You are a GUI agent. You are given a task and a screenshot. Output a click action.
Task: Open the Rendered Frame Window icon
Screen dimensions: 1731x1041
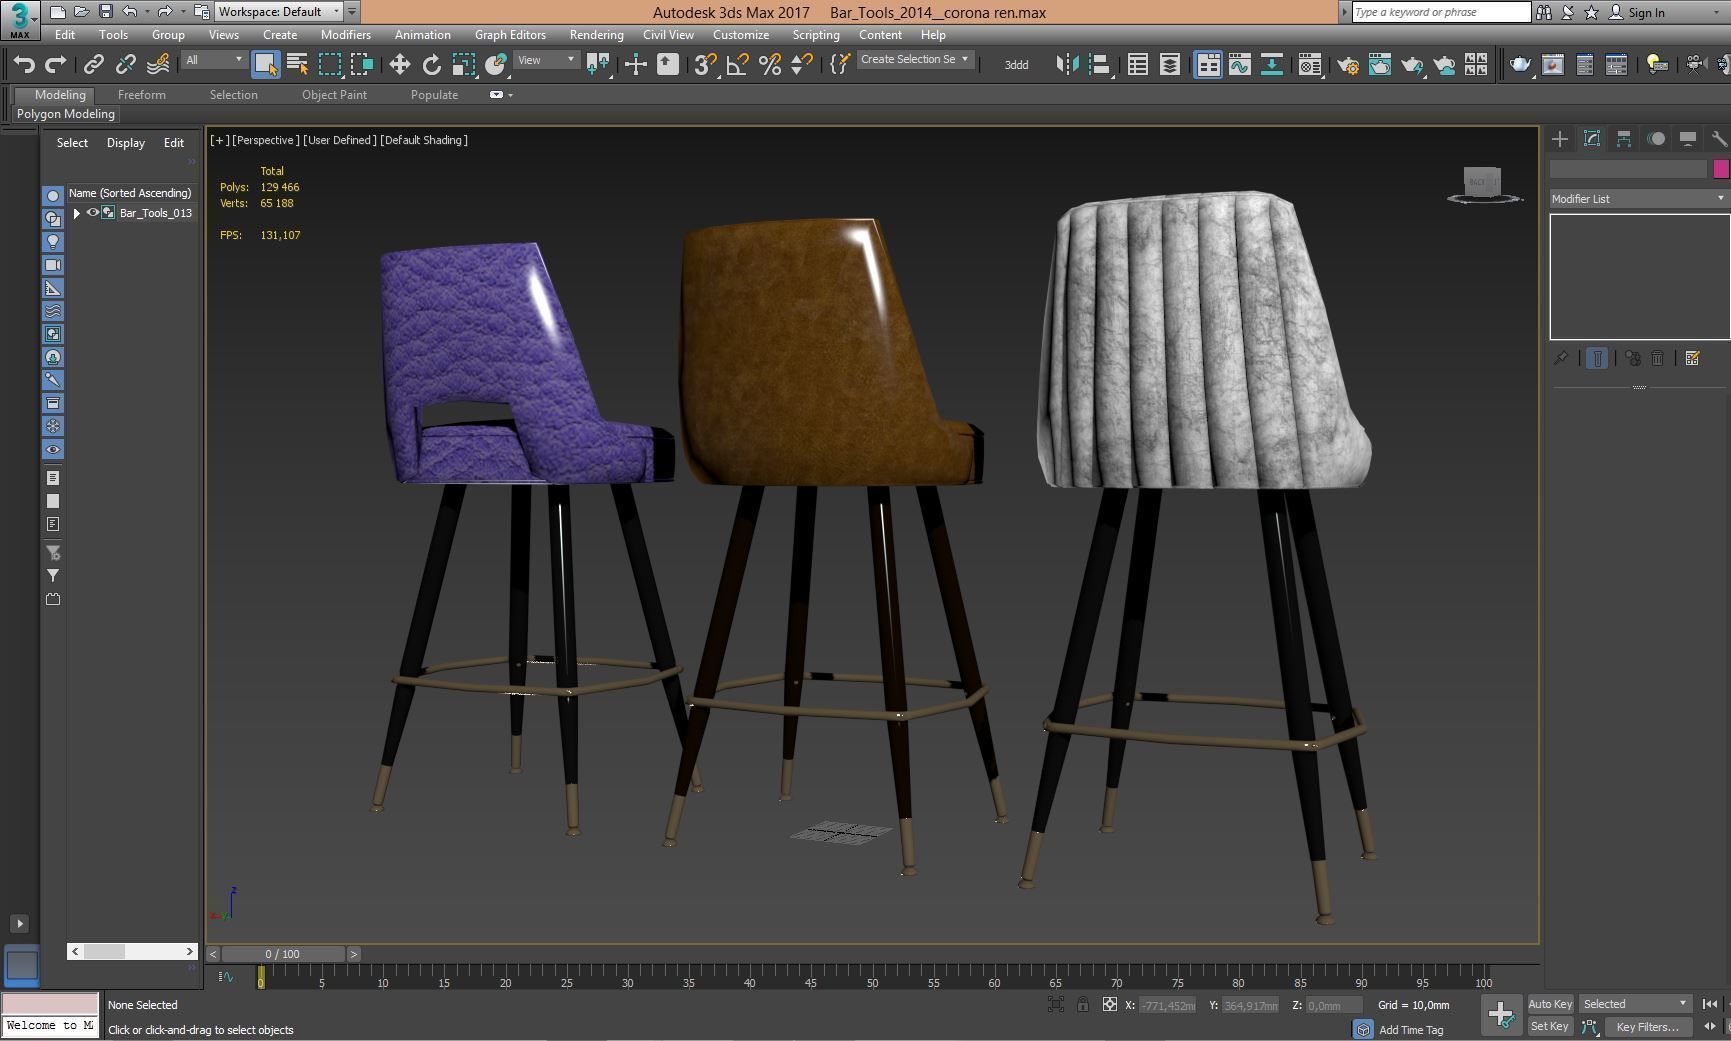point(1379,64)
